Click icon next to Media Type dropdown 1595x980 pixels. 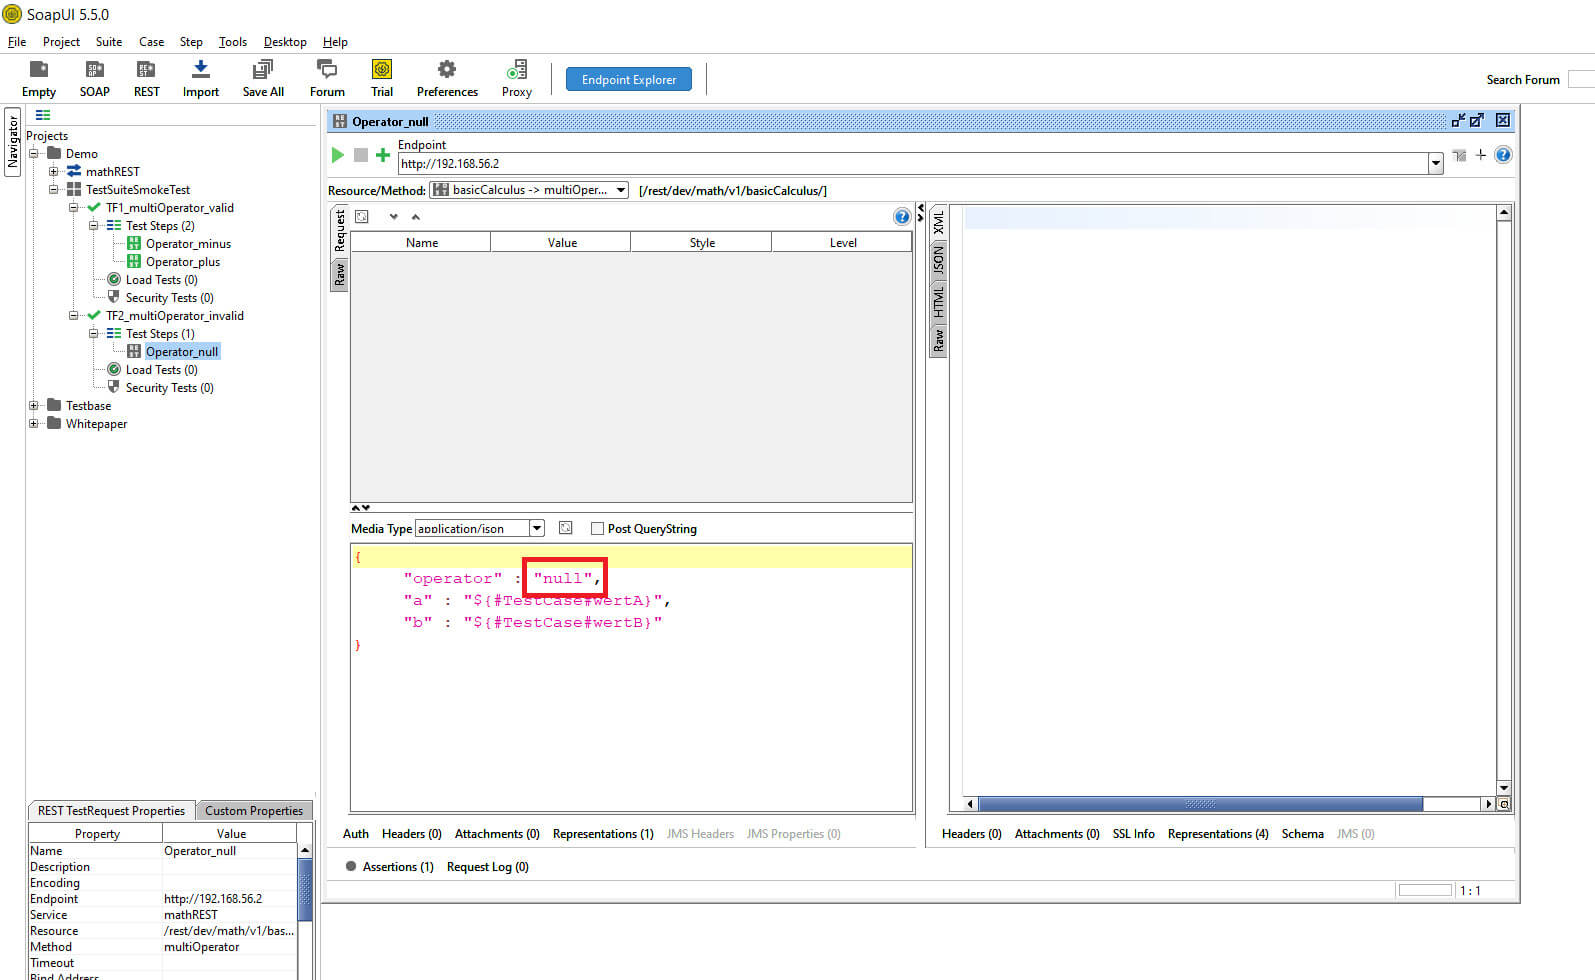click(566, 528)
